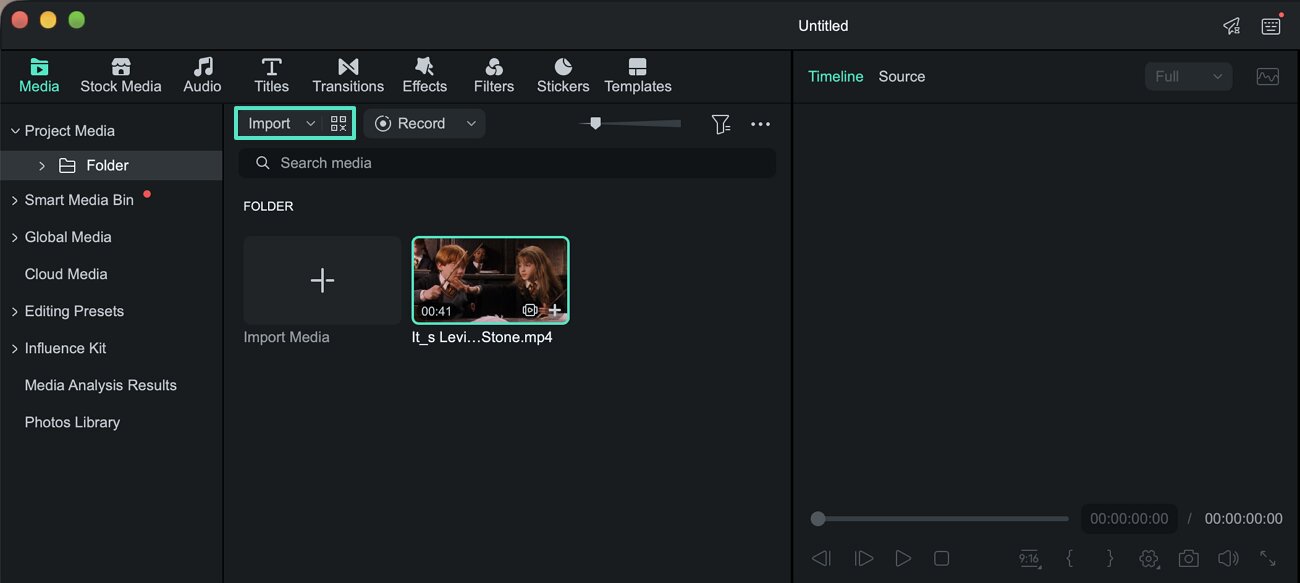The height and width of the screenshot is (583, 1300).
Task: Open the notifications icon with red dot
Action: [1271, 25]
